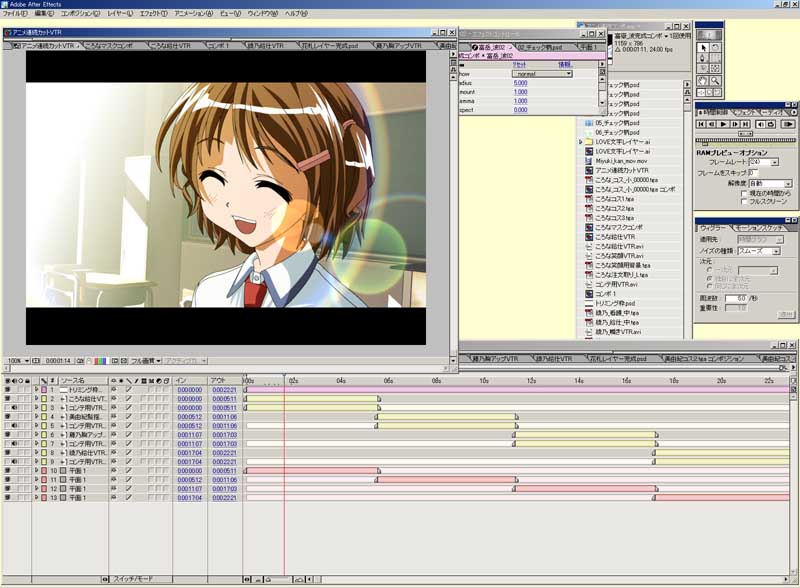The height and width of the screenshot is (588, 800).
Task: Hide video of layer 1 トリミング枠
Action: point(7,390)
